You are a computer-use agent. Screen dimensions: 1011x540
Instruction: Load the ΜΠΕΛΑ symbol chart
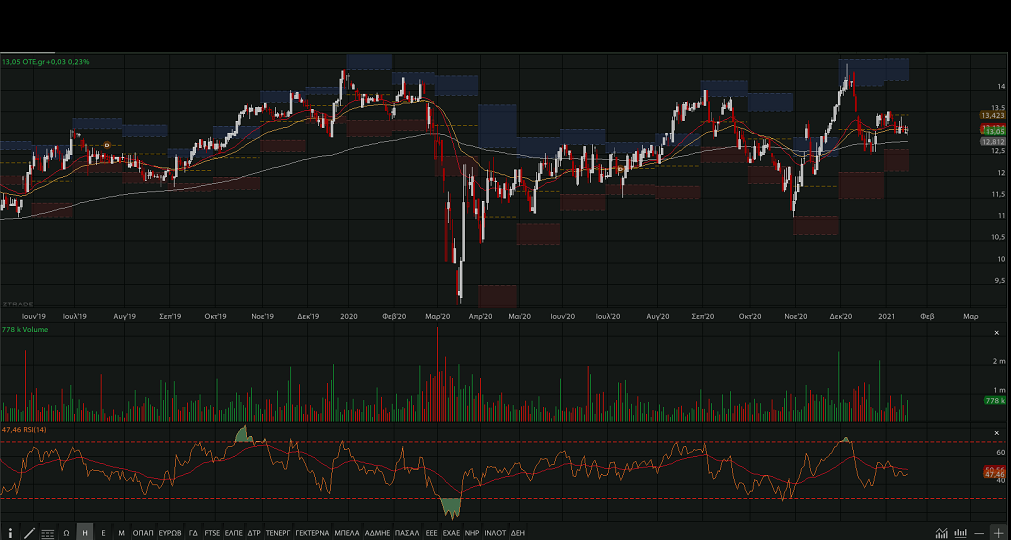tap(347, 533)
